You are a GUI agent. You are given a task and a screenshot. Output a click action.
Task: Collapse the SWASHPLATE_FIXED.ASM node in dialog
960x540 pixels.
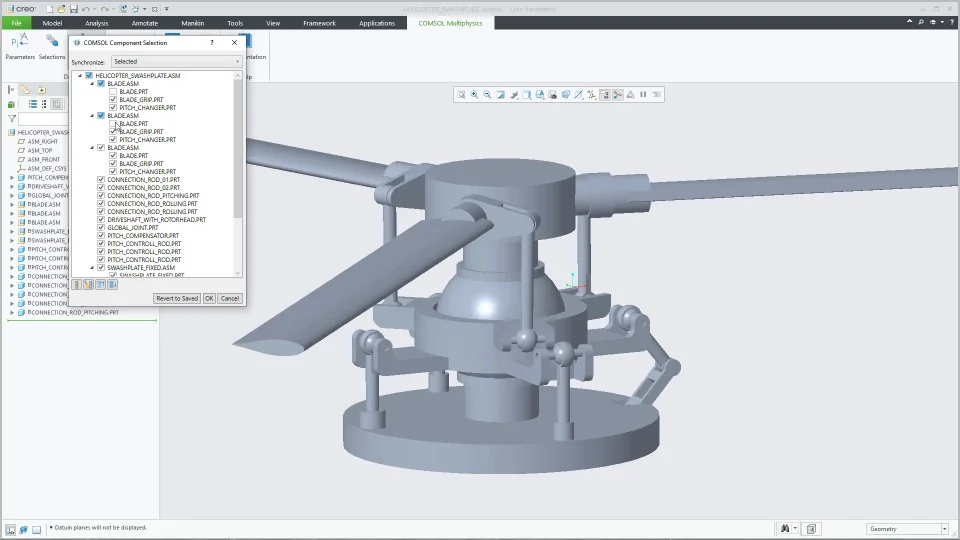pos(93,268)
